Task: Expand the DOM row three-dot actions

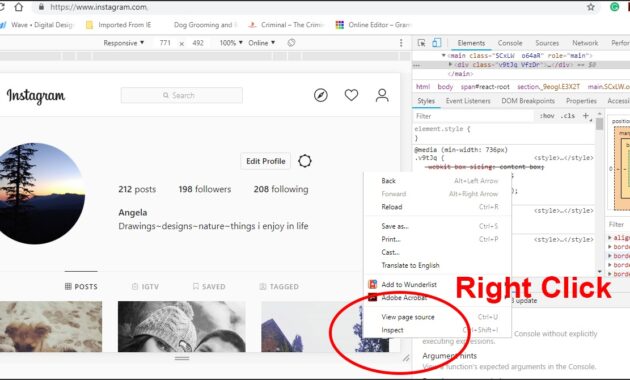Action: pyautogui.click(x=417, y=65)
